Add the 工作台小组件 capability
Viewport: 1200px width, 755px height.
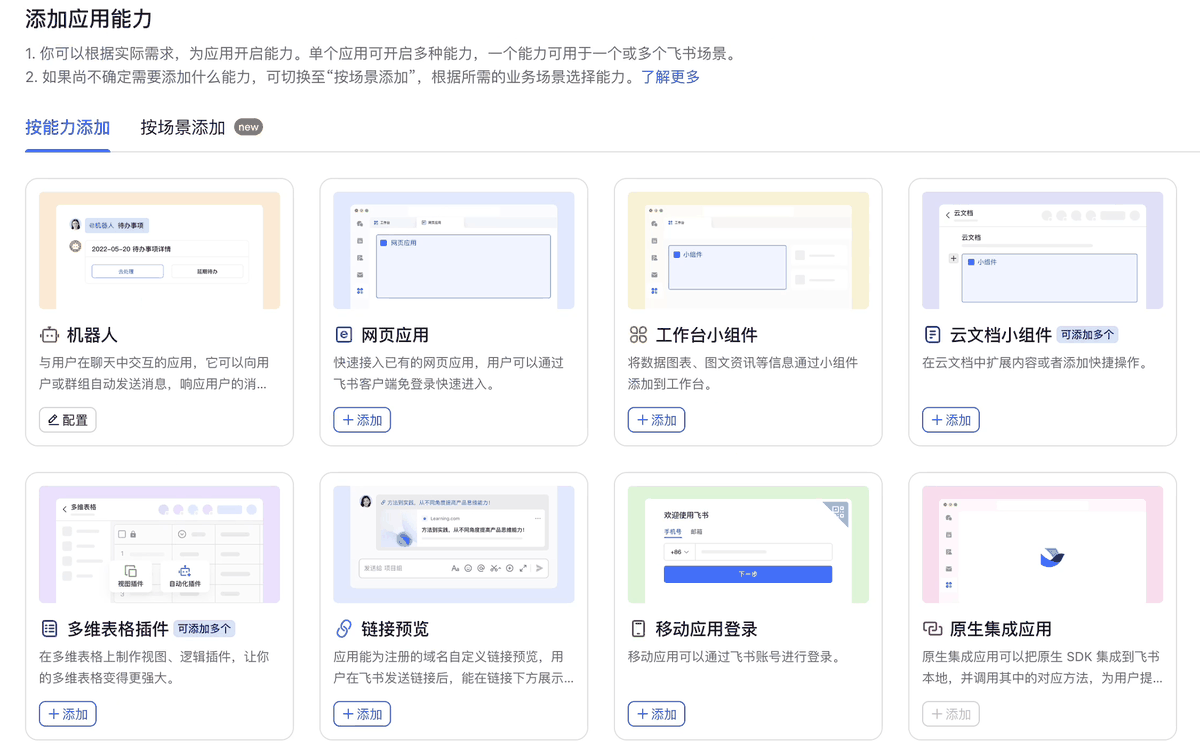657,420
